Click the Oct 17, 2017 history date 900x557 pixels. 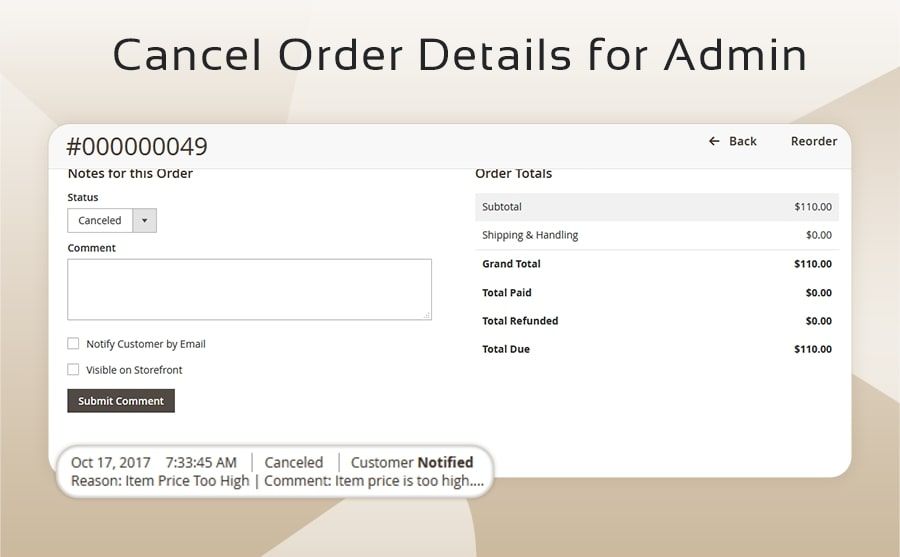point(111,462)
